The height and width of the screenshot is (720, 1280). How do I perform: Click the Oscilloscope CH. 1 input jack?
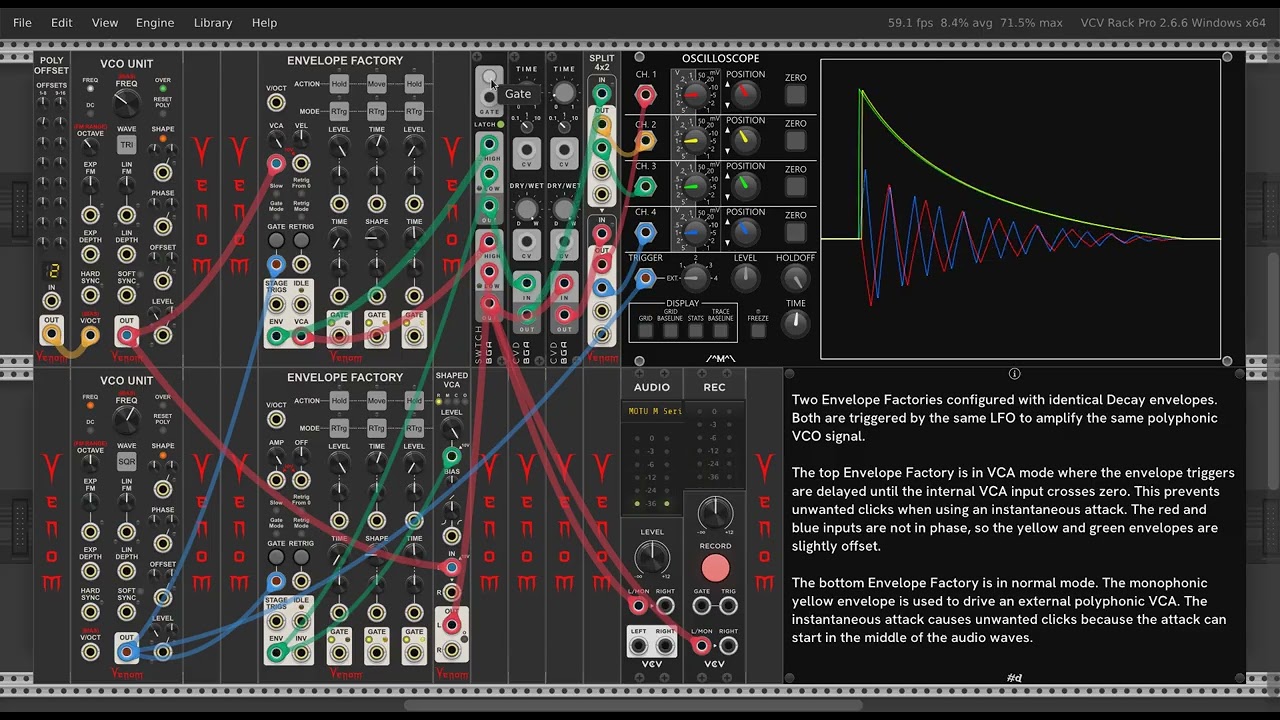[x=645, y=96]
